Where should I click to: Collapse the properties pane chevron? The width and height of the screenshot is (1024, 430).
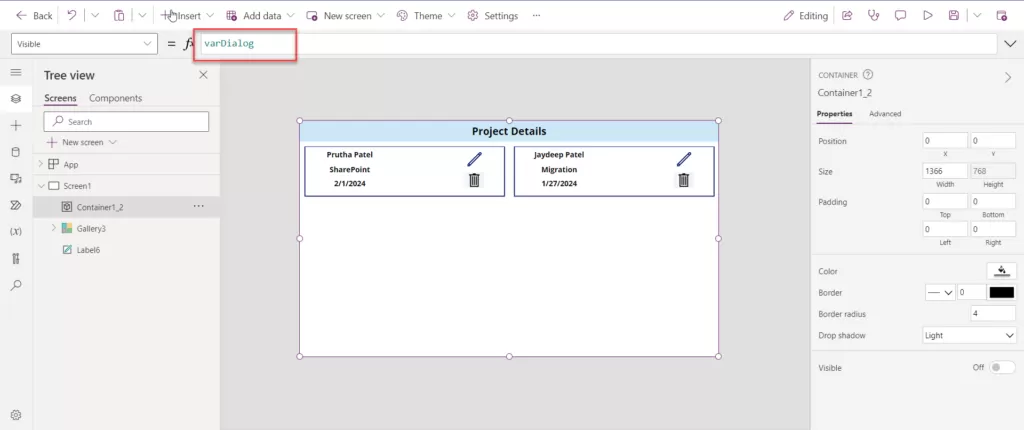[1008, 77]
